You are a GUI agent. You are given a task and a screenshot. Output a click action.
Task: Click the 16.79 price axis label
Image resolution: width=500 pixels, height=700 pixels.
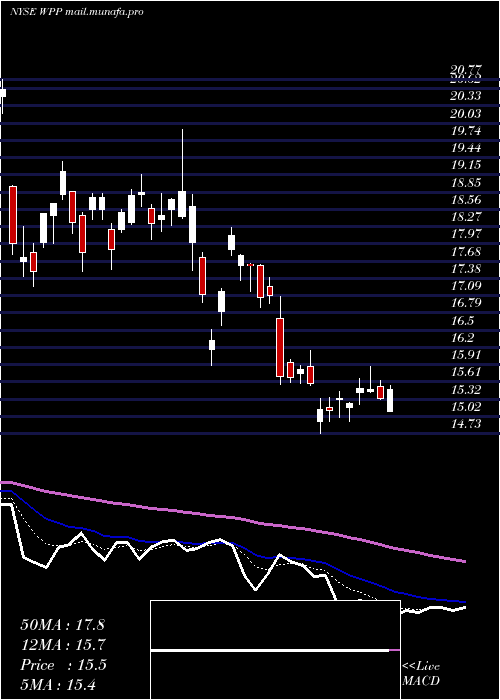[x=466, y=303]
